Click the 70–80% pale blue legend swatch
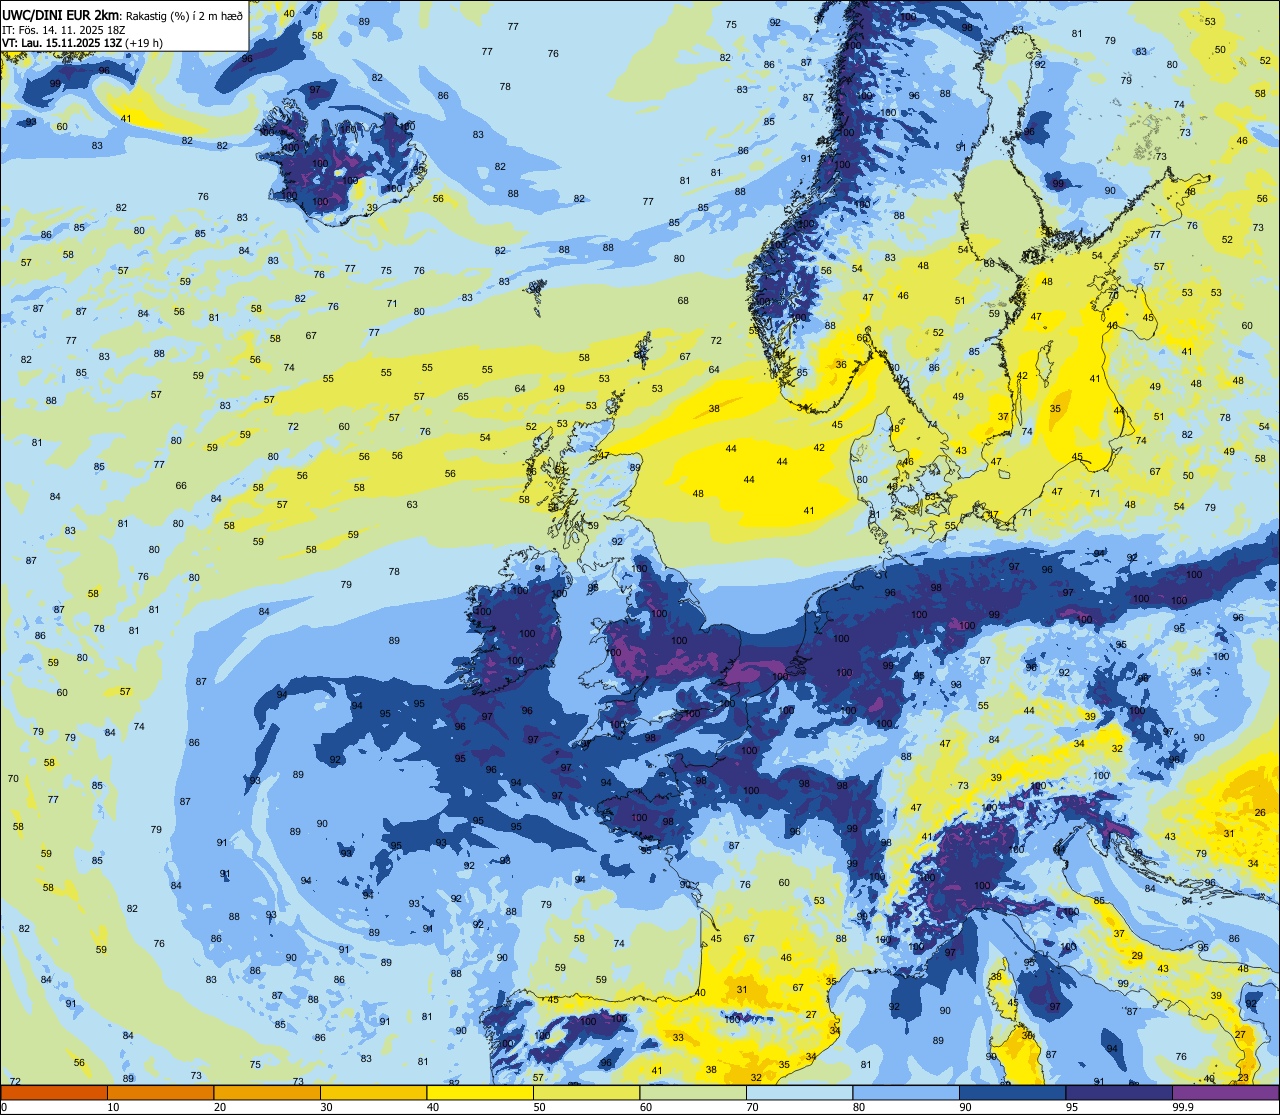Viewport: 1280px width, 1115px height. tap(799, 1093)
